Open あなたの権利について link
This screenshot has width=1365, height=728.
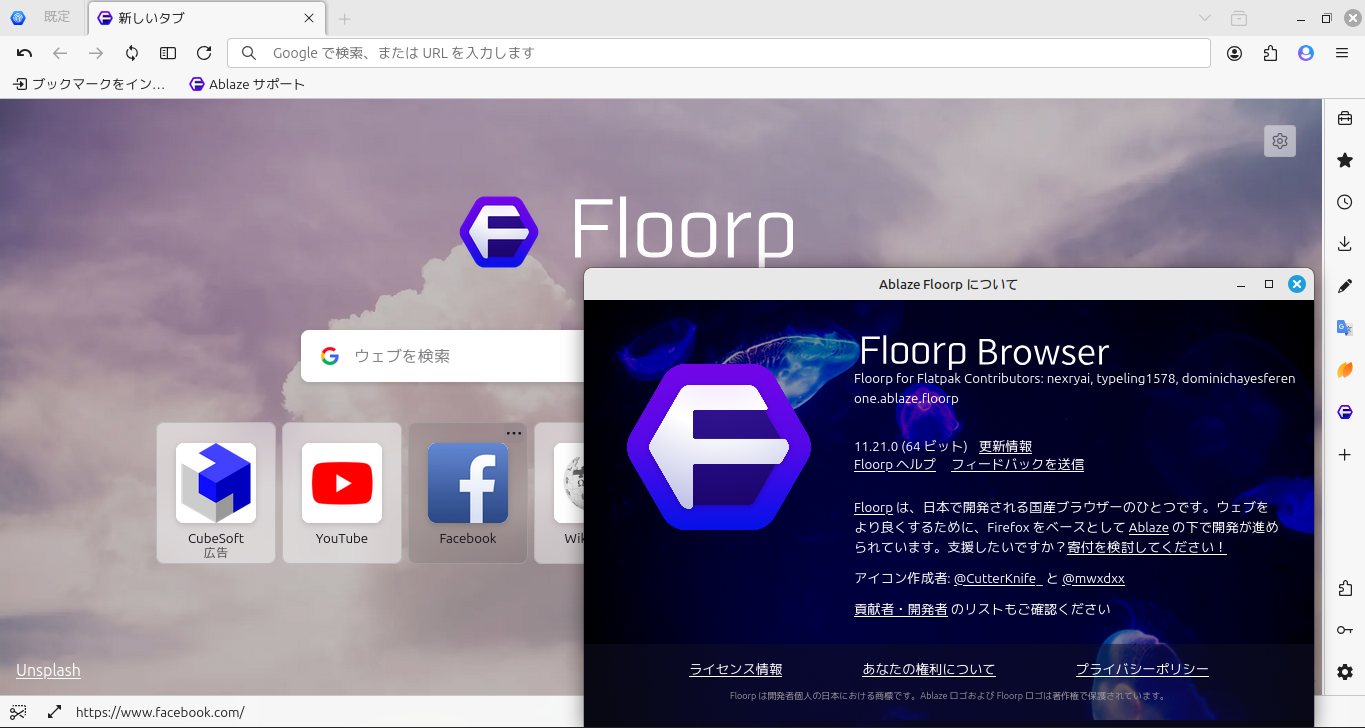929,670
